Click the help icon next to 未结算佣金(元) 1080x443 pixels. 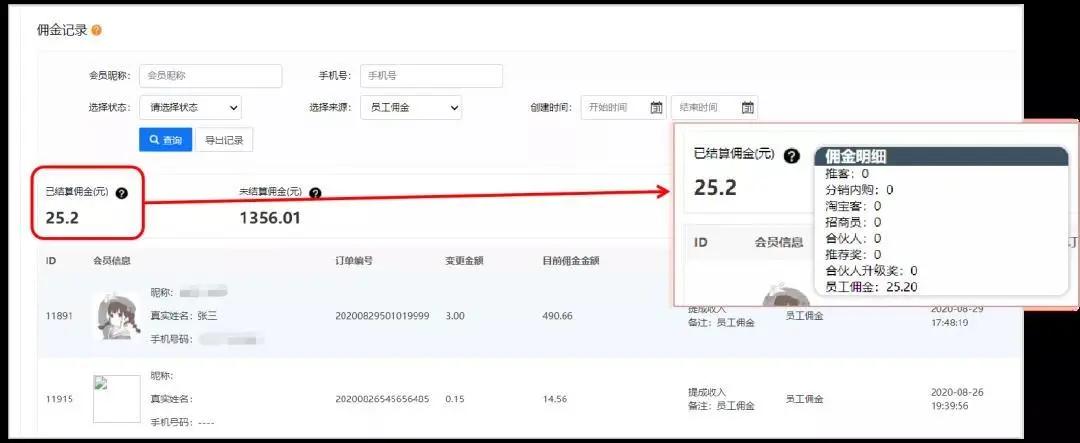tap(315, 194)
